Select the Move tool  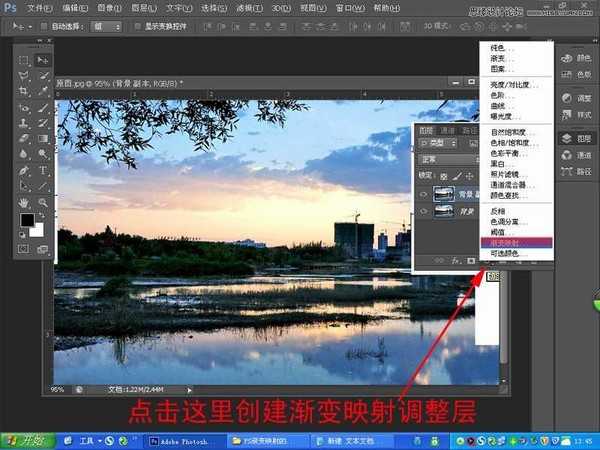(x=43, y=61)
